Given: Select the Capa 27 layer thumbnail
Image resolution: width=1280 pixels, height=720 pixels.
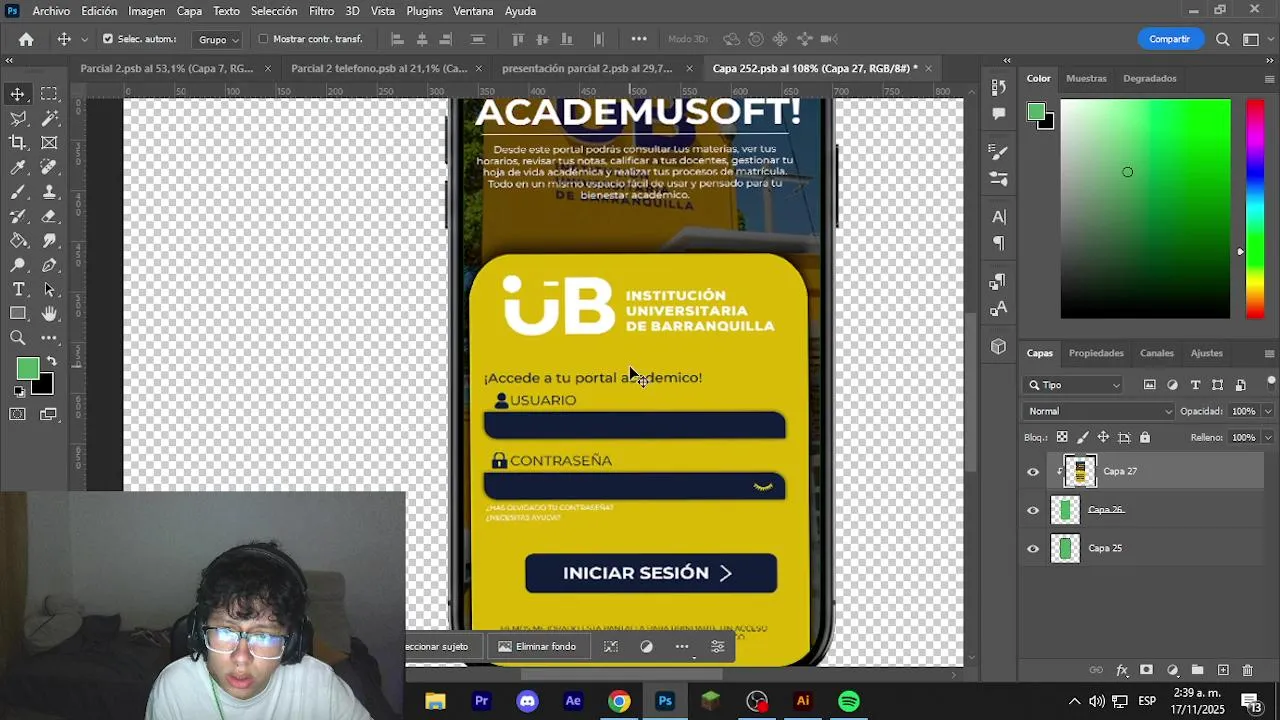Looking at the screenshot, I should [1080, 471].
